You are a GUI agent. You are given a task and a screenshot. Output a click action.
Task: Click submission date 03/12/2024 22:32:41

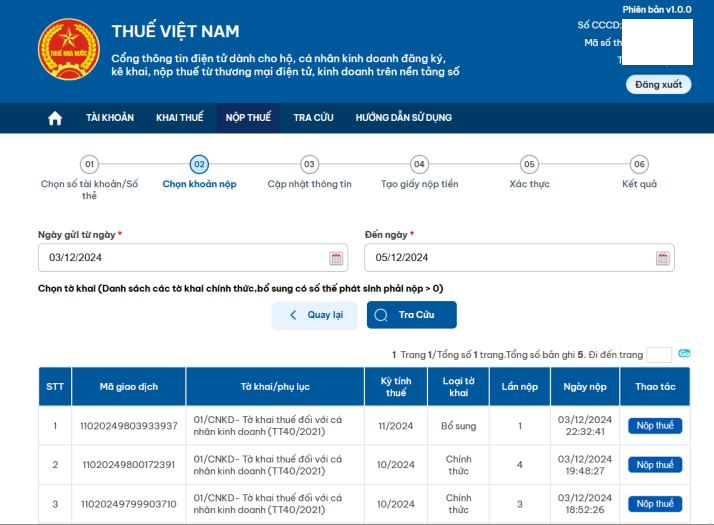(x=585, y=425)
